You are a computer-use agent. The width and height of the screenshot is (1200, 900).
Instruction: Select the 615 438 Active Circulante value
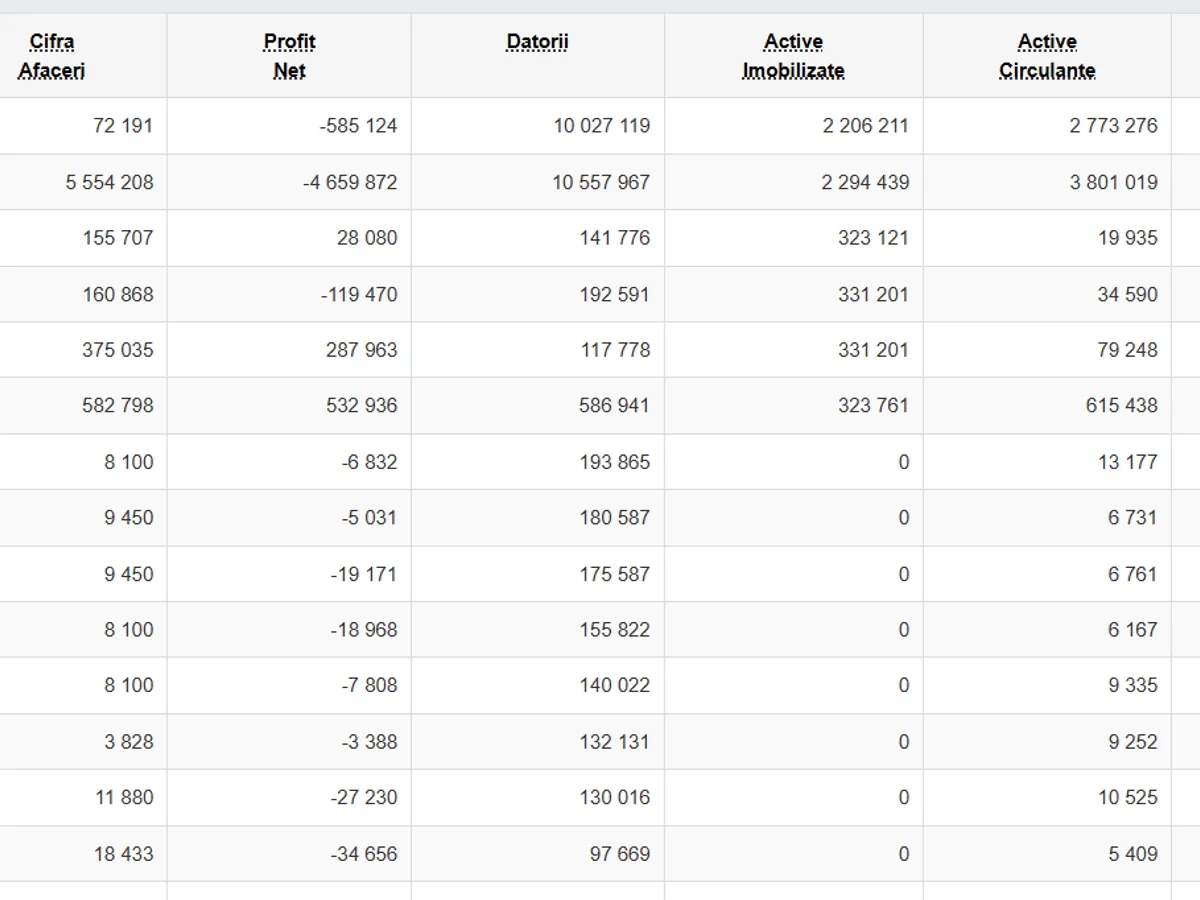1121,406
